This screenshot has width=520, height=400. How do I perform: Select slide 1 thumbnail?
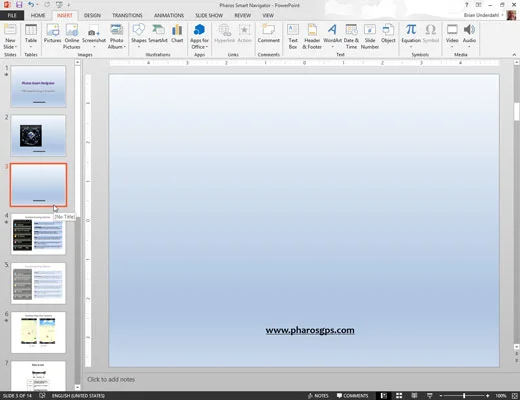click(38, 87)
